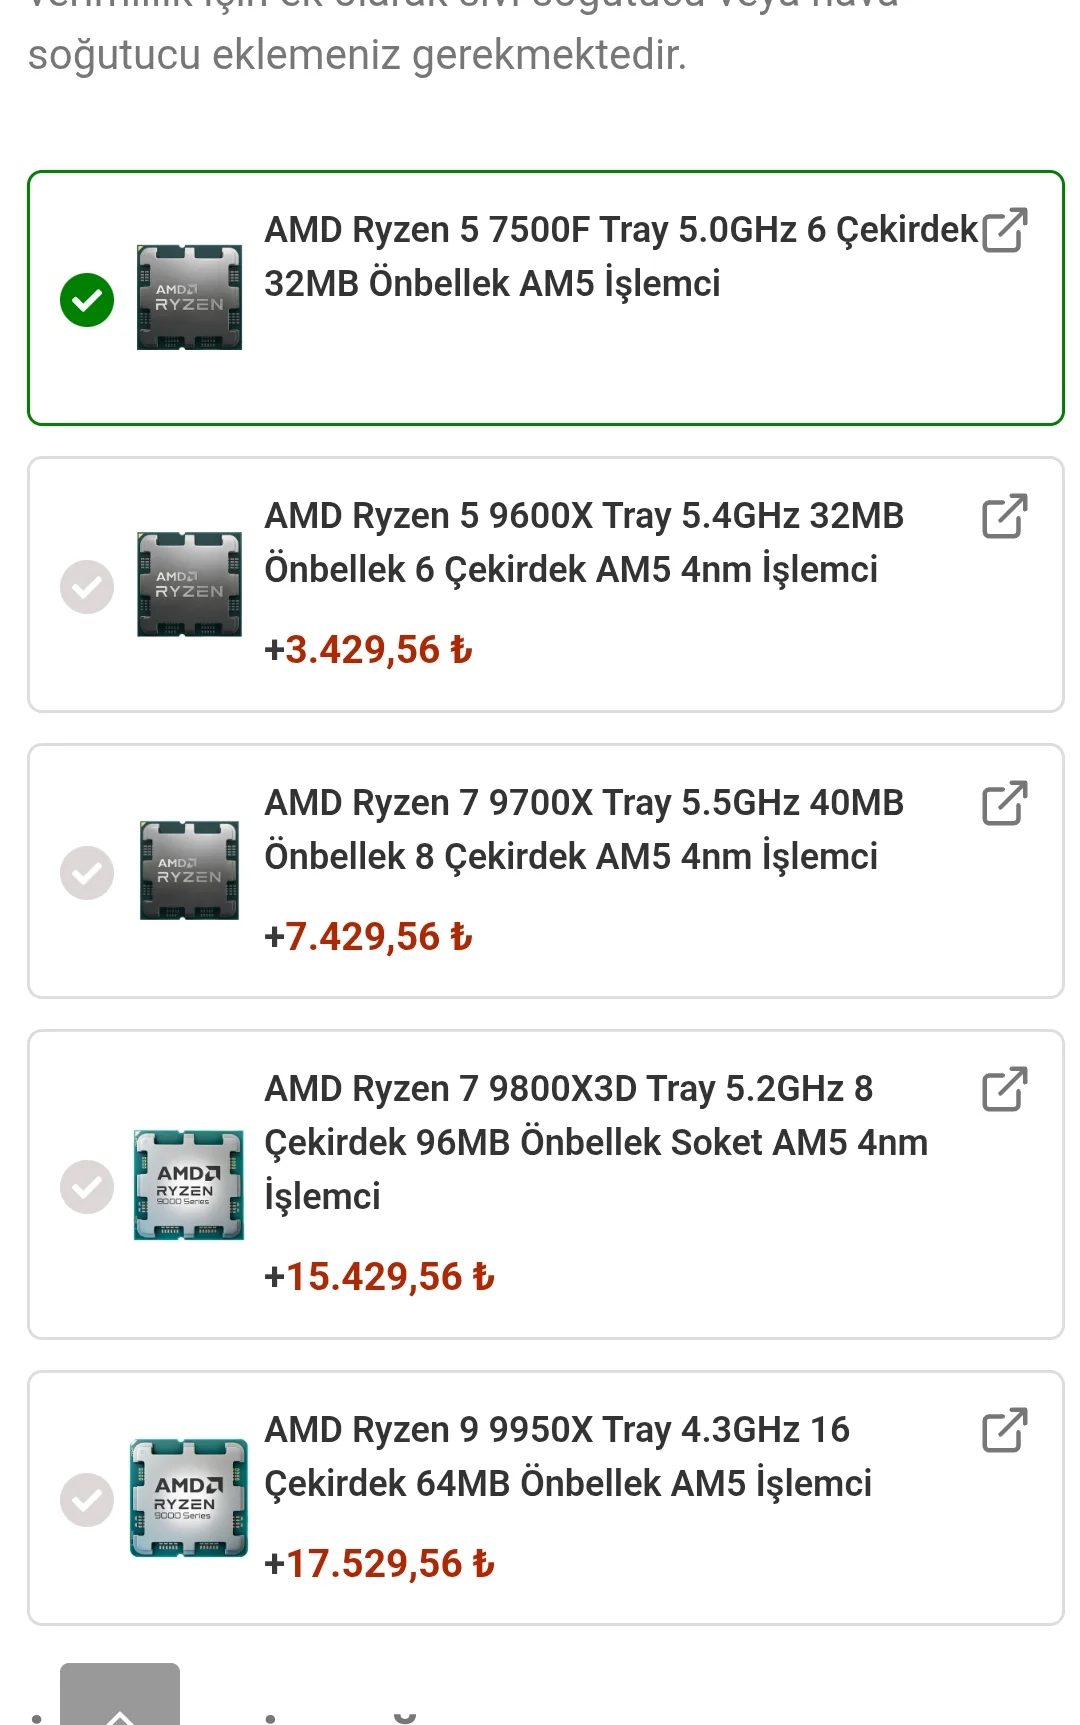
Task: Click the Ryzen 7 9800X3D chip image
Action: [189, 1185]
